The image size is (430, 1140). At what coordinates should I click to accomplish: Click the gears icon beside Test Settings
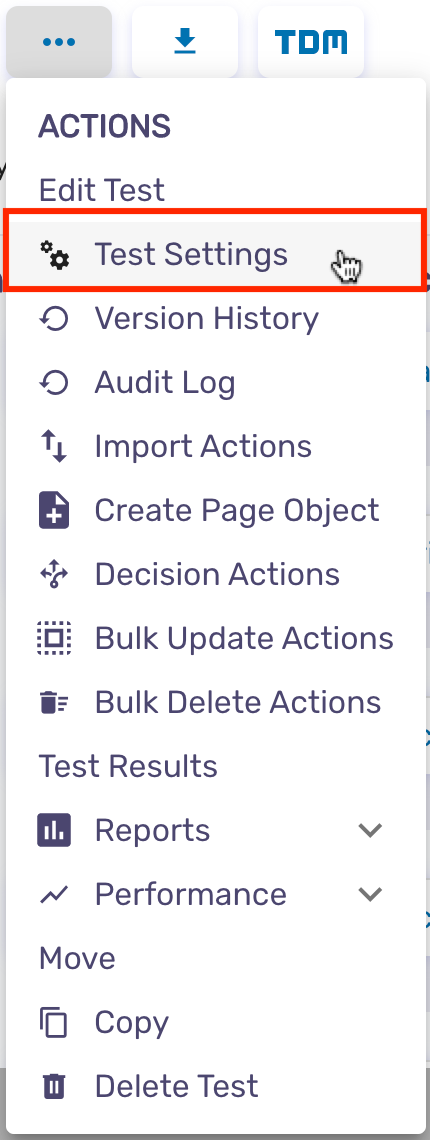[55, 254]
